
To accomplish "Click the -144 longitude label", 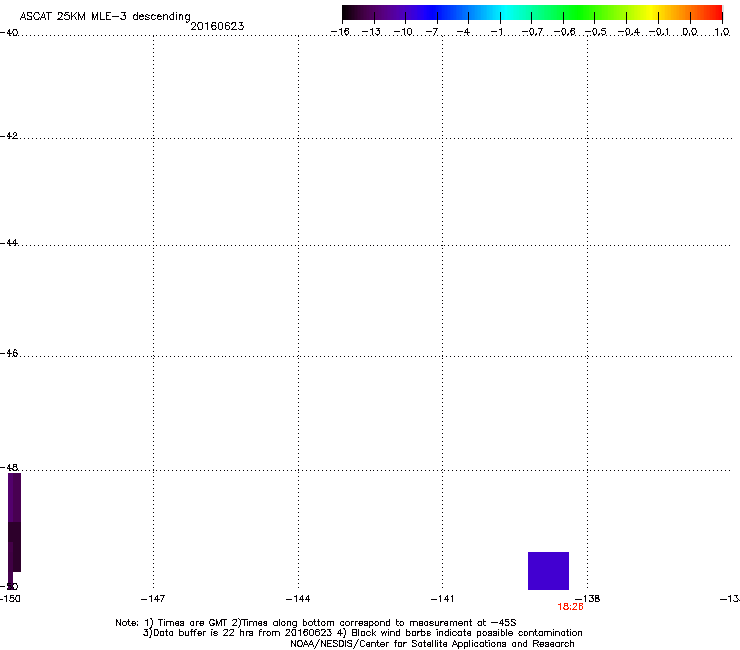I will coord(298,599).
